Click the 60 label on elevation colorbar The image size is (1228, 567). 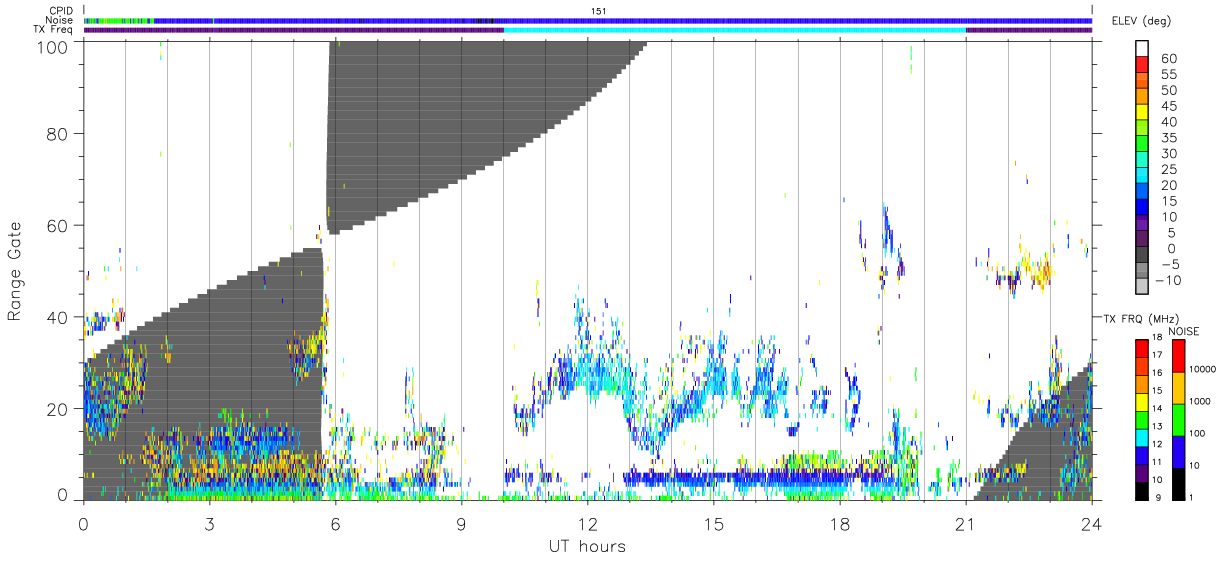tap(1169, 58)
